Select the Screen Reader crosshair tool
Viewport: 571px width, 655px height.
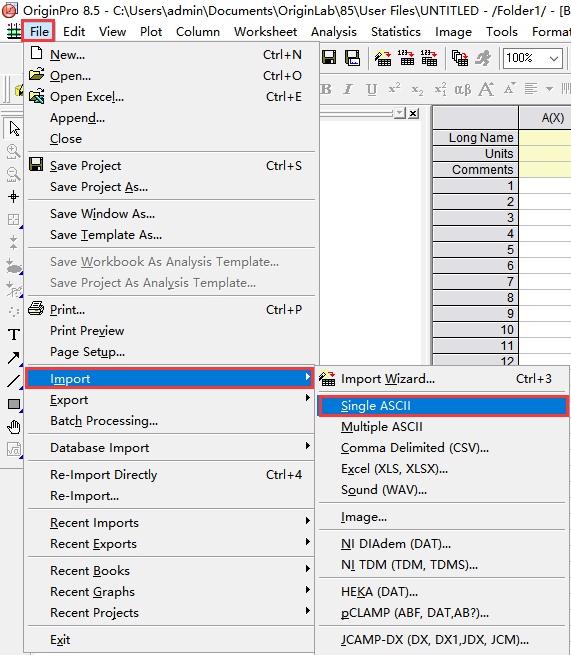(x=13, y=197)
